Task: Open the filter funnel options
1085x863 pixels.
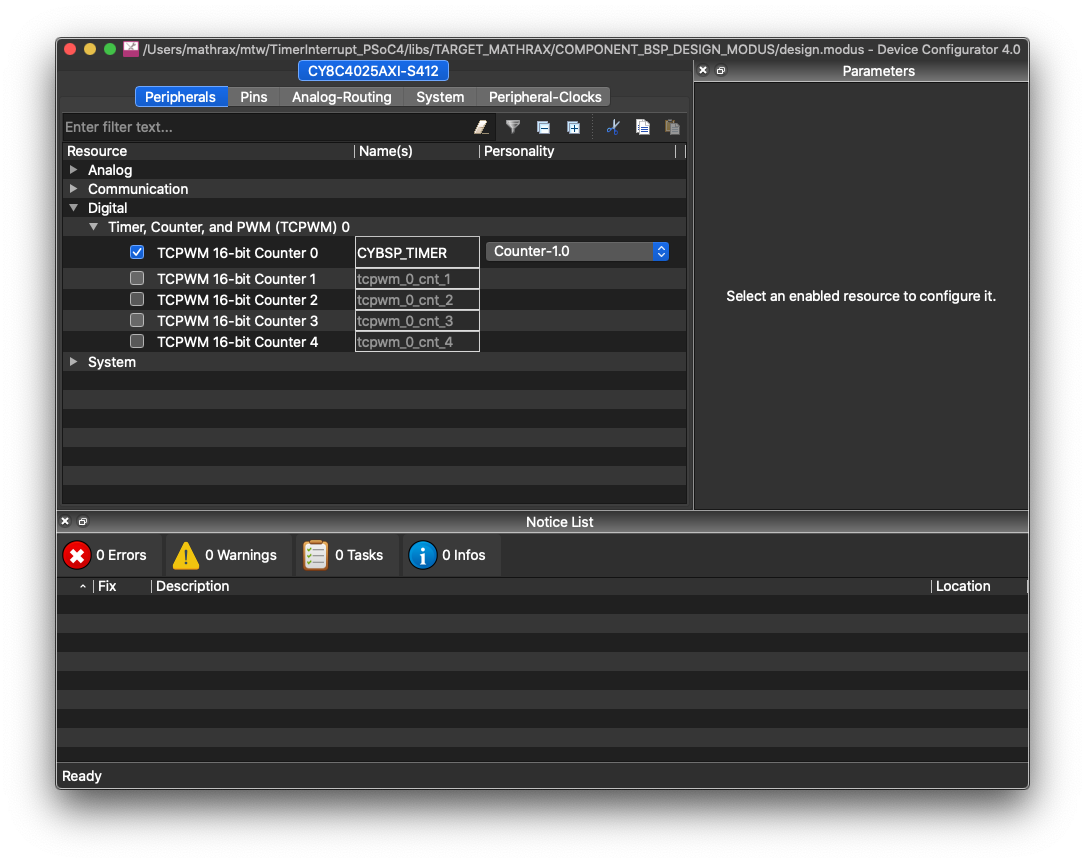Action: click(x=512, y=127)
